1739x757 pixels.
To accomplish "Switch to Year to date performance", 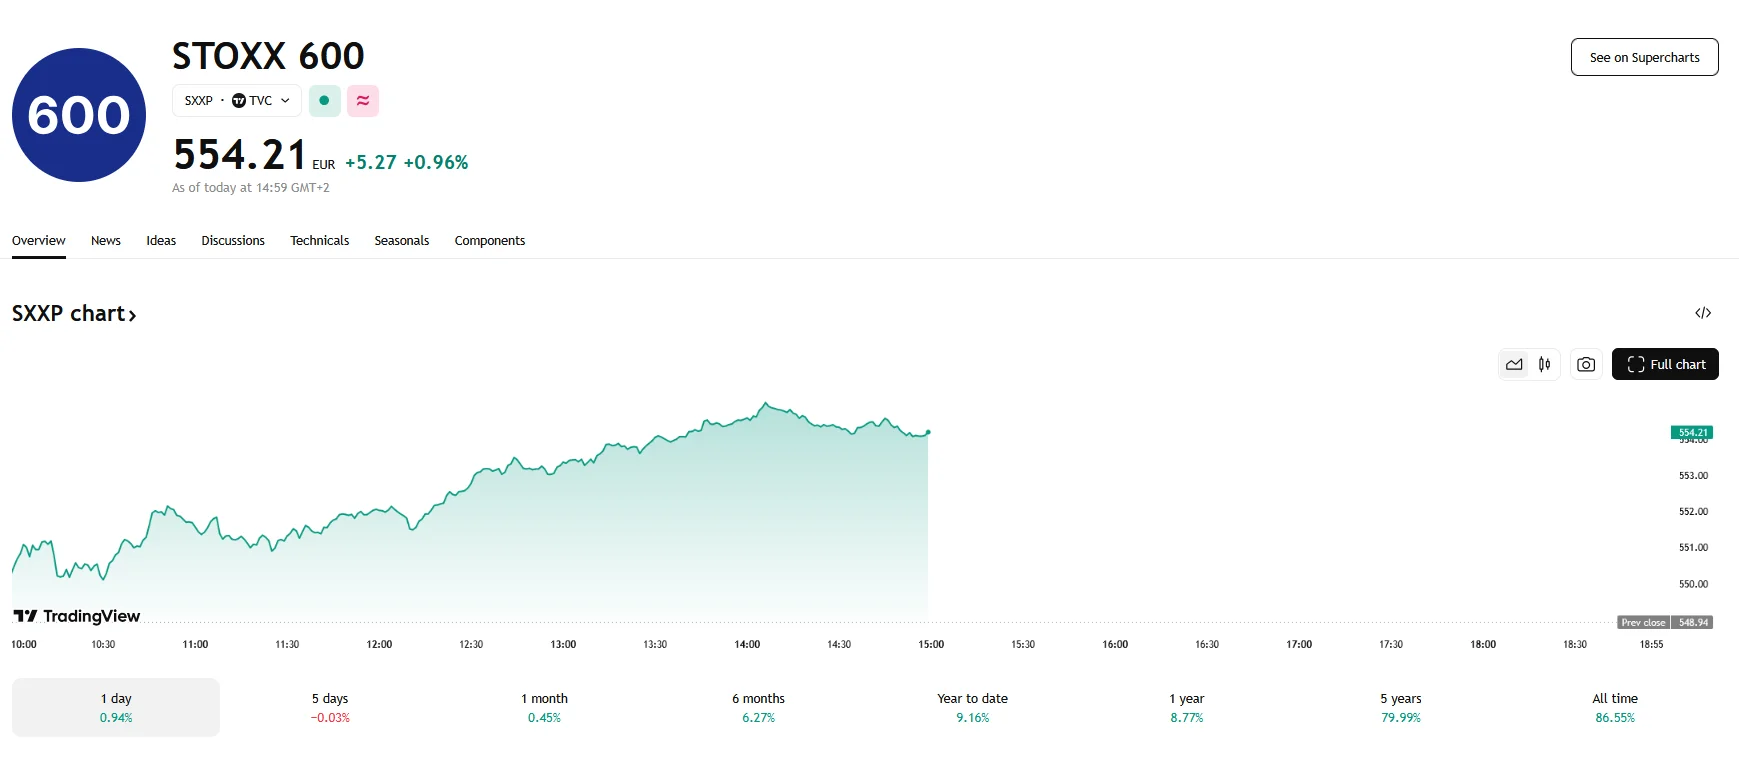I will (x=971, y=707).
